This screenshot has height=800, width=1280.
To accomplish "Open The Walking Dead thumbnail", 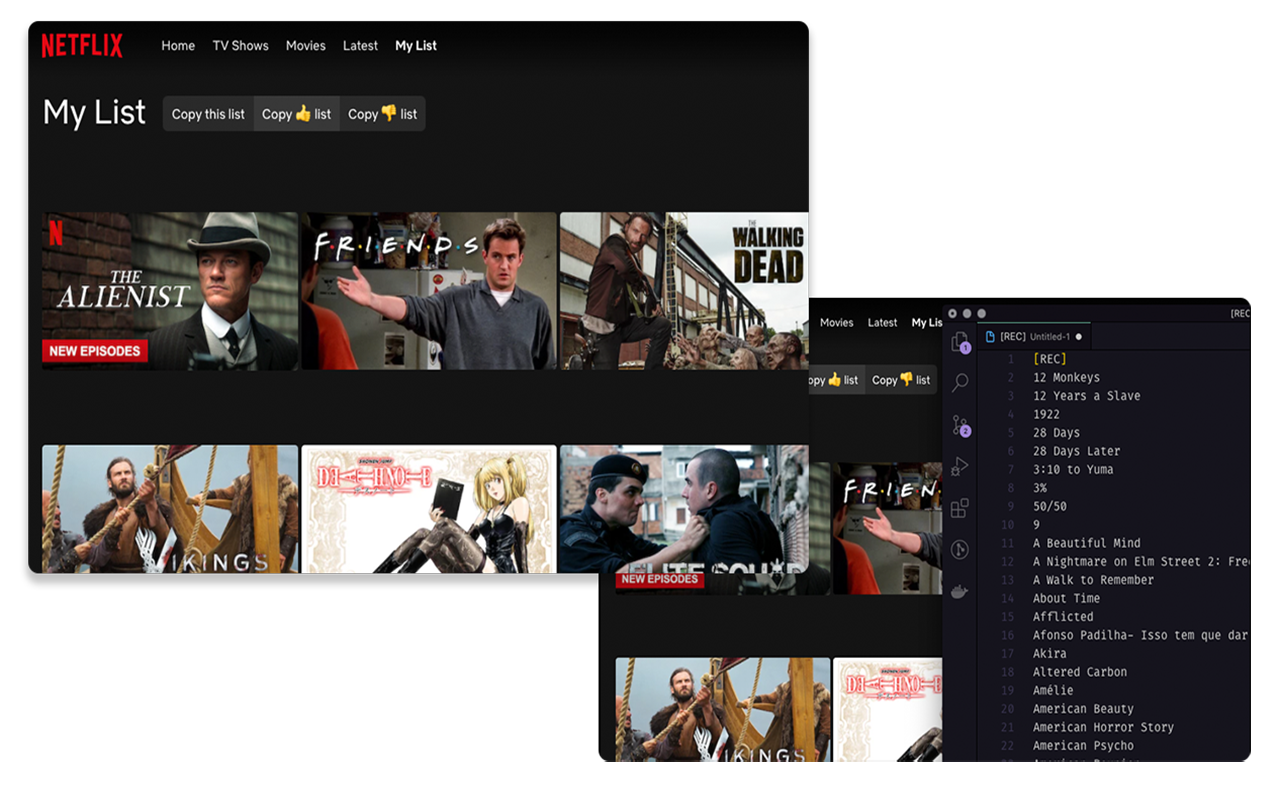I will (684, 290).
